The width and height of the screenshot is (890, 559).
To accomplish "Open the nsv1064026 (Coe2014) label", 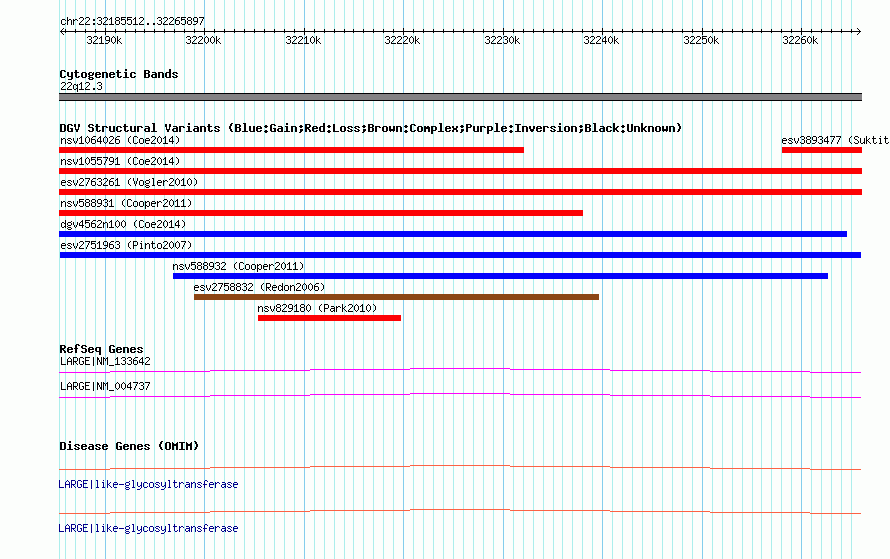I will pyautogui.click(x=120, y=140).
